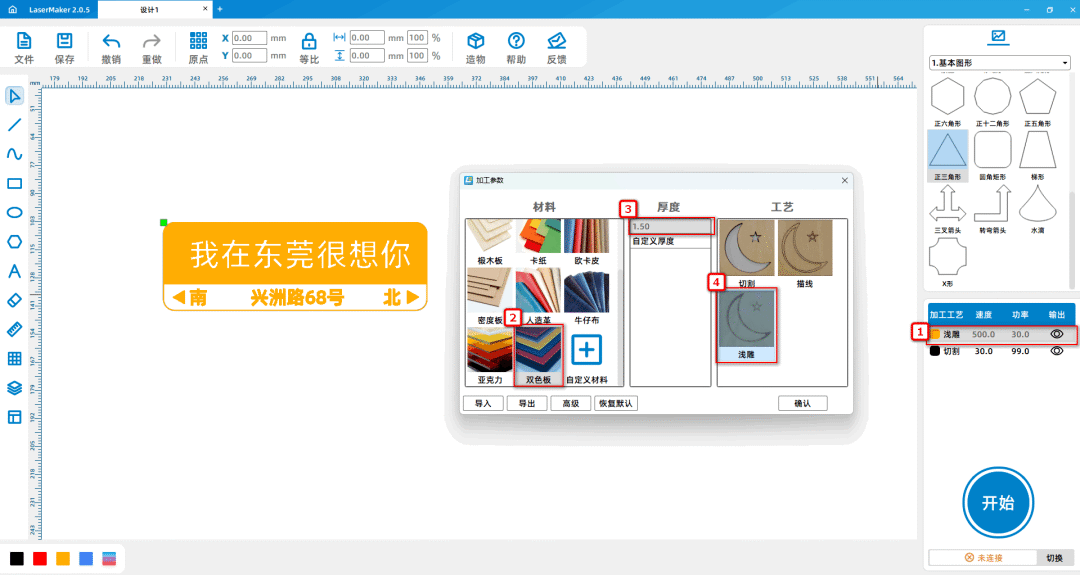Hide output of the 切割 layer
This screenshot has height=575, width=1080.
pyautogui.click(x=1055, y=351)
